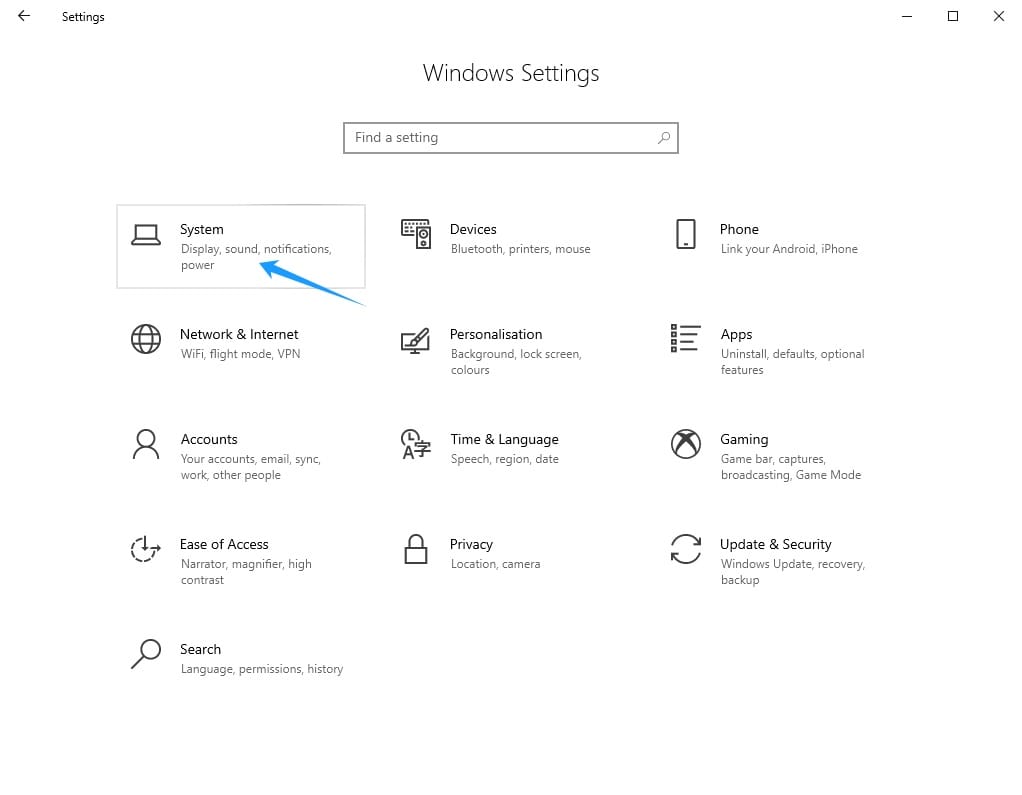Screen dimensions: 1022x795
Task: Click the Find a setting search box
Action: tap(500, 138)
